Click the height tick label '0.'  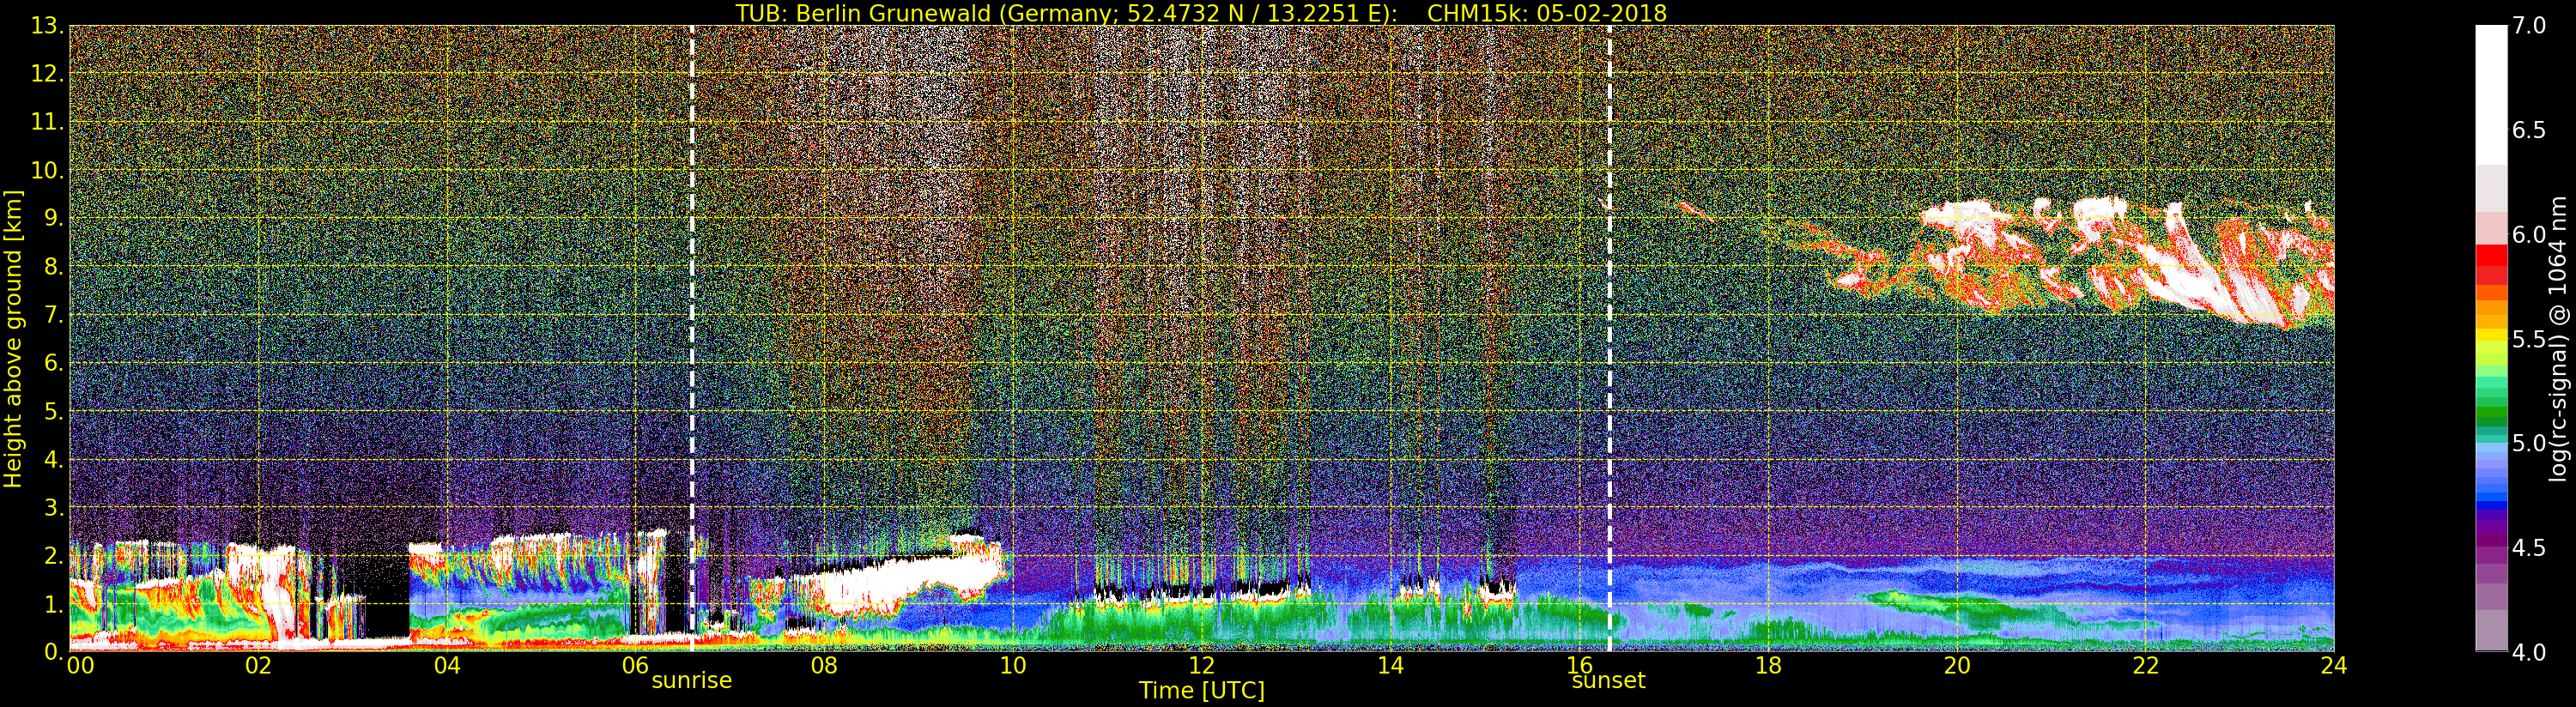53,651
